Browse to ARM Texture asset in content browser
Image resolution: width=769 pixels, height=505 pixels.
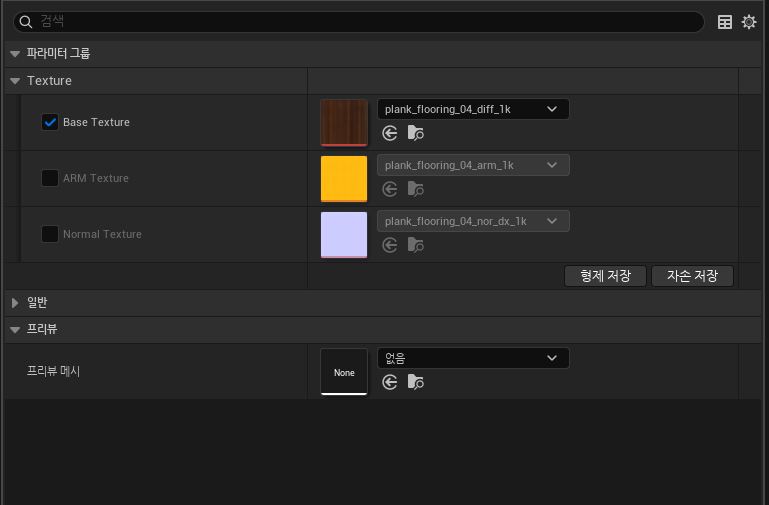[x=416, y=189]
